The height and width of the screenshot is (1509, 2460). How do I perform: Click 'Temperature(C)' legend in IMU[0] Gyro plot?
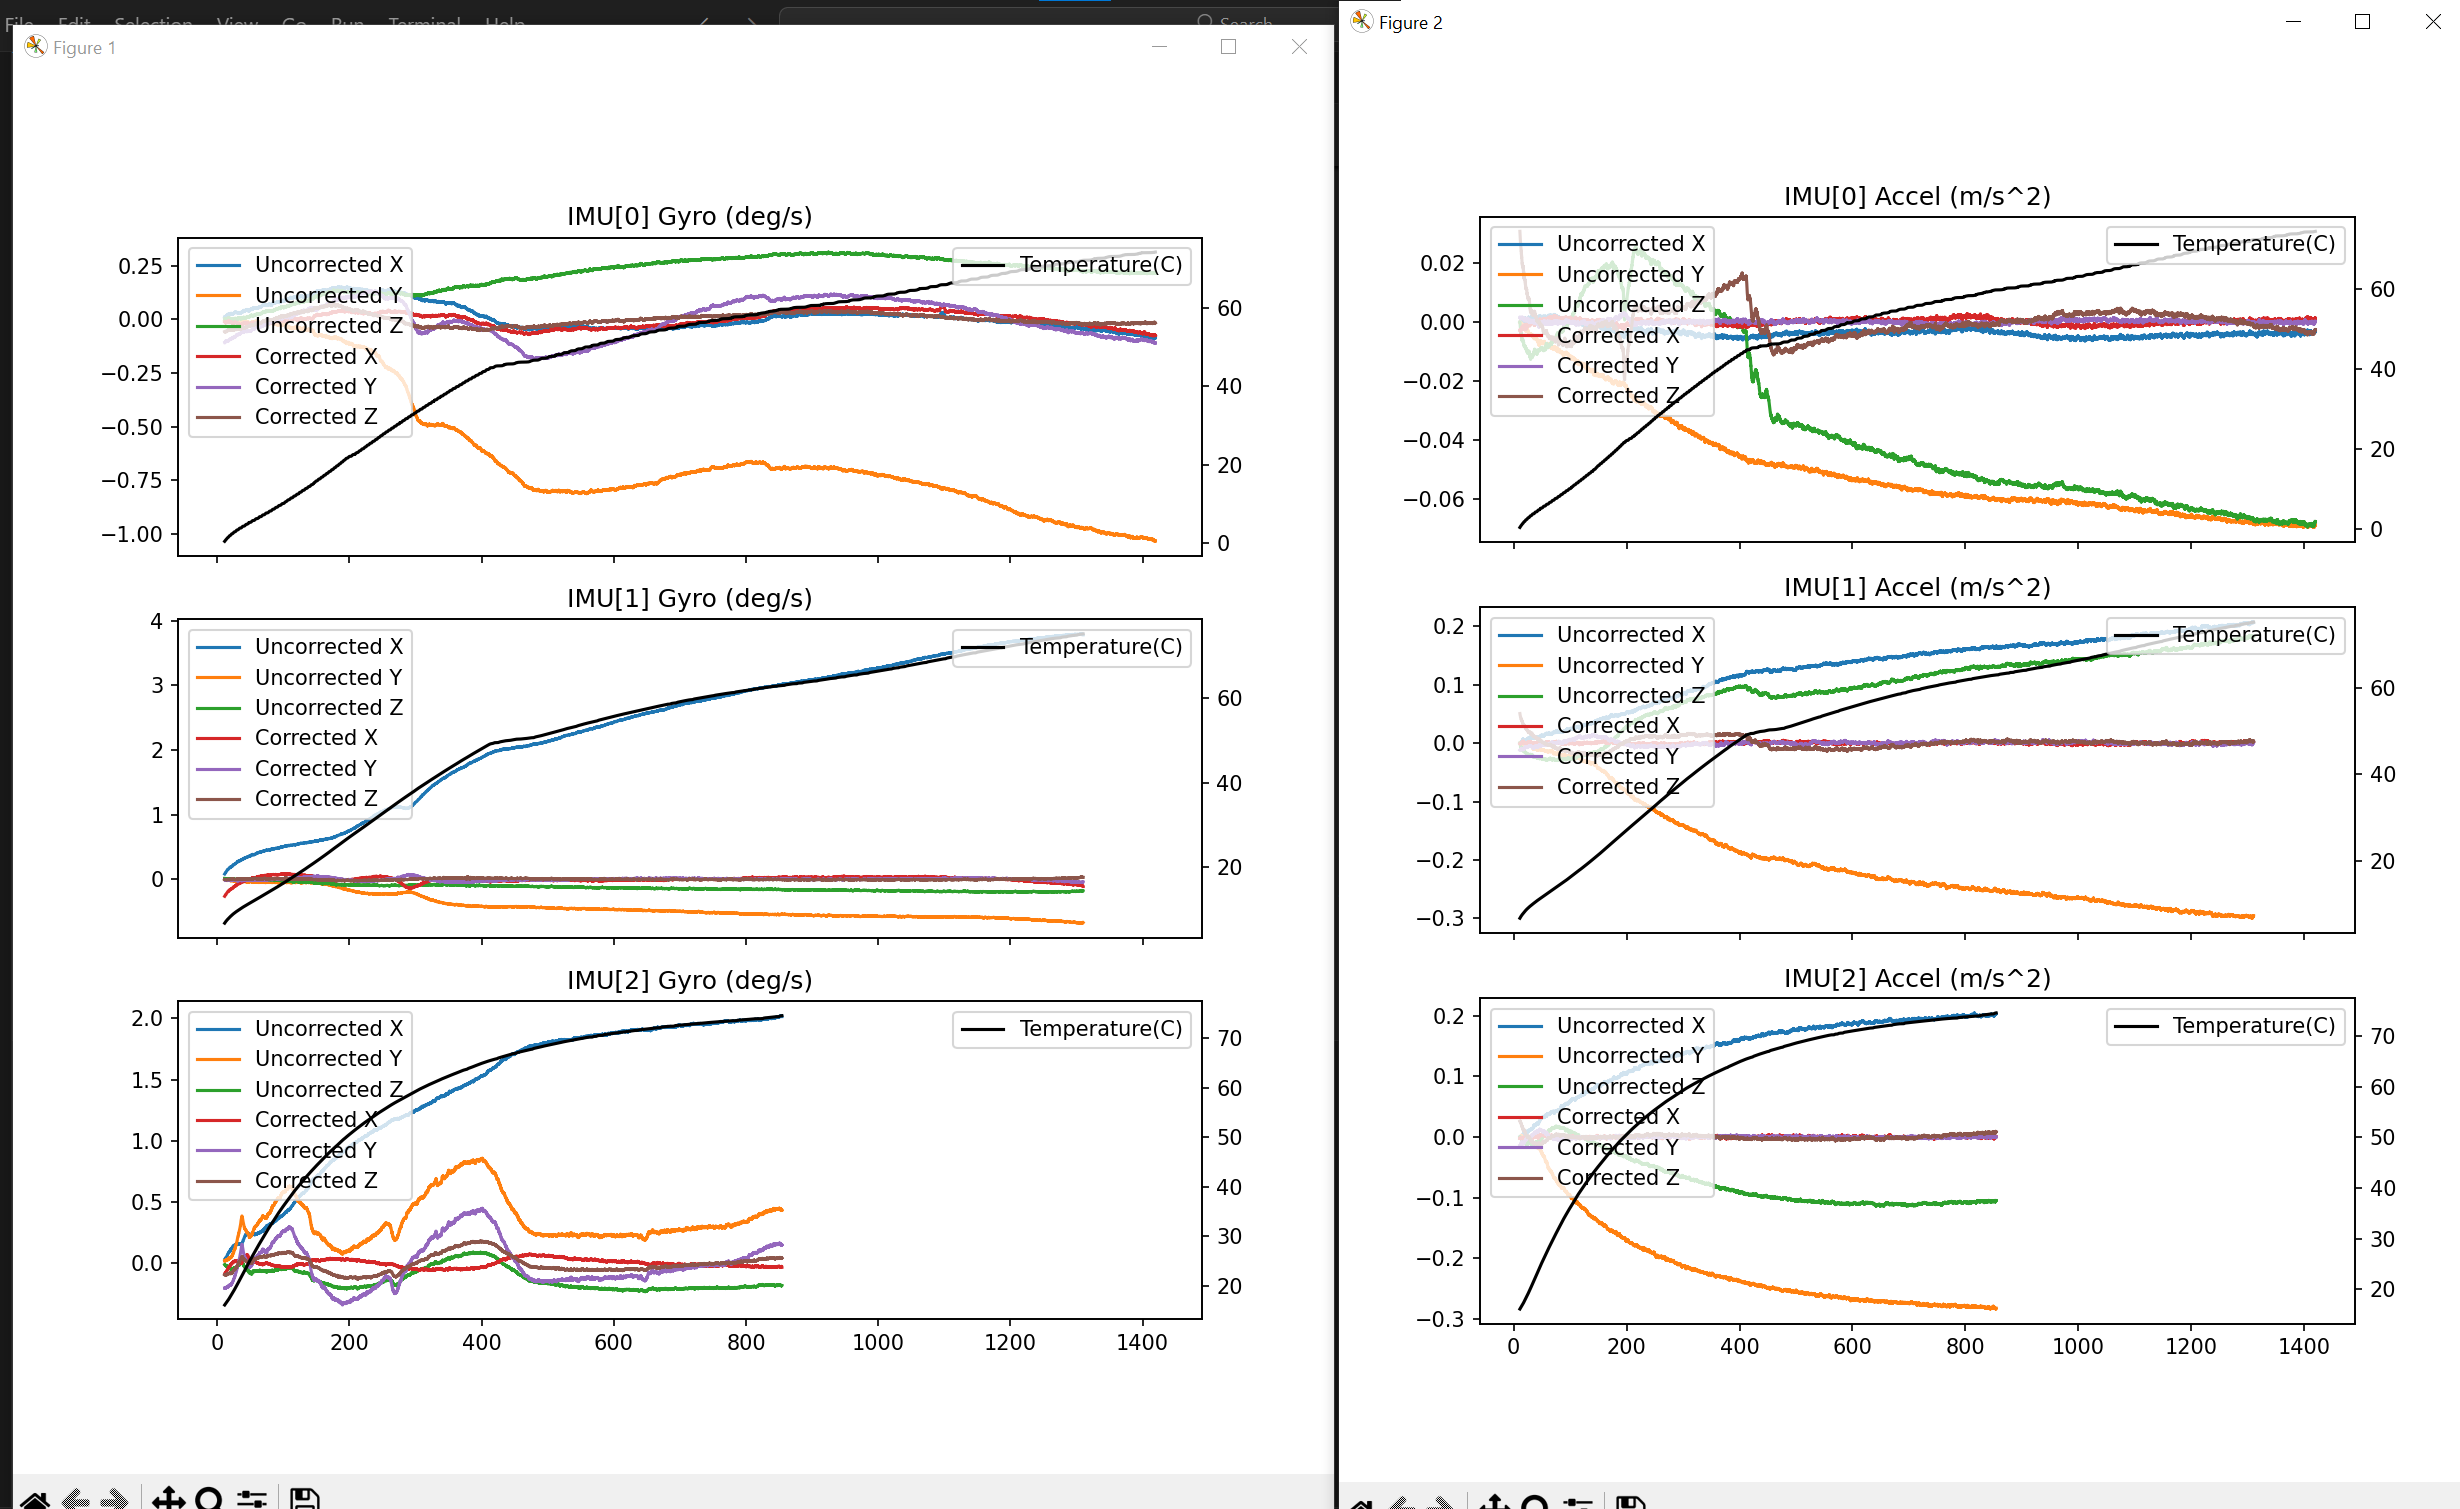pos(1101,265)
